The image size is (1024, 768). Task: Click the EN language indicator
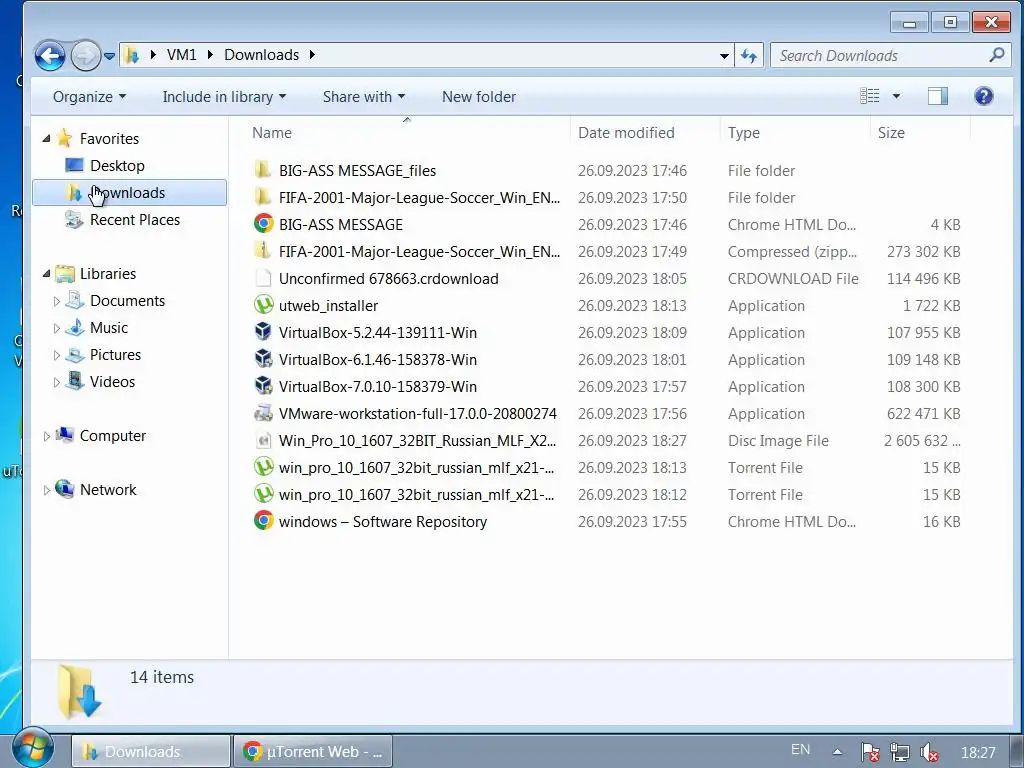point(800,750)
